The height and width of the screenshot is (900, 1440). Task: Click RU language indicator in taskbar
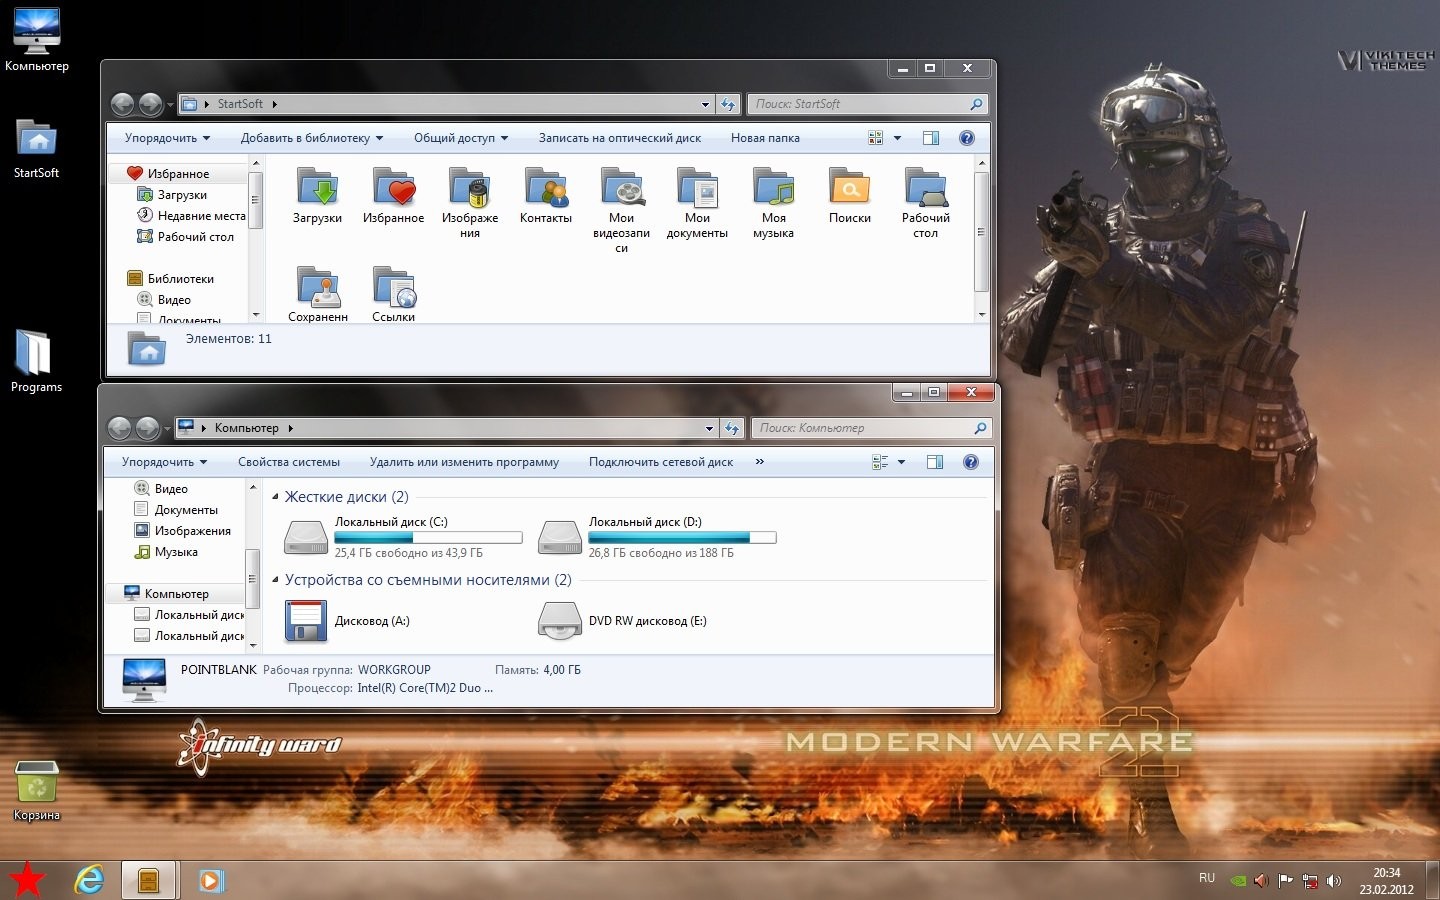click(1207, 878)
